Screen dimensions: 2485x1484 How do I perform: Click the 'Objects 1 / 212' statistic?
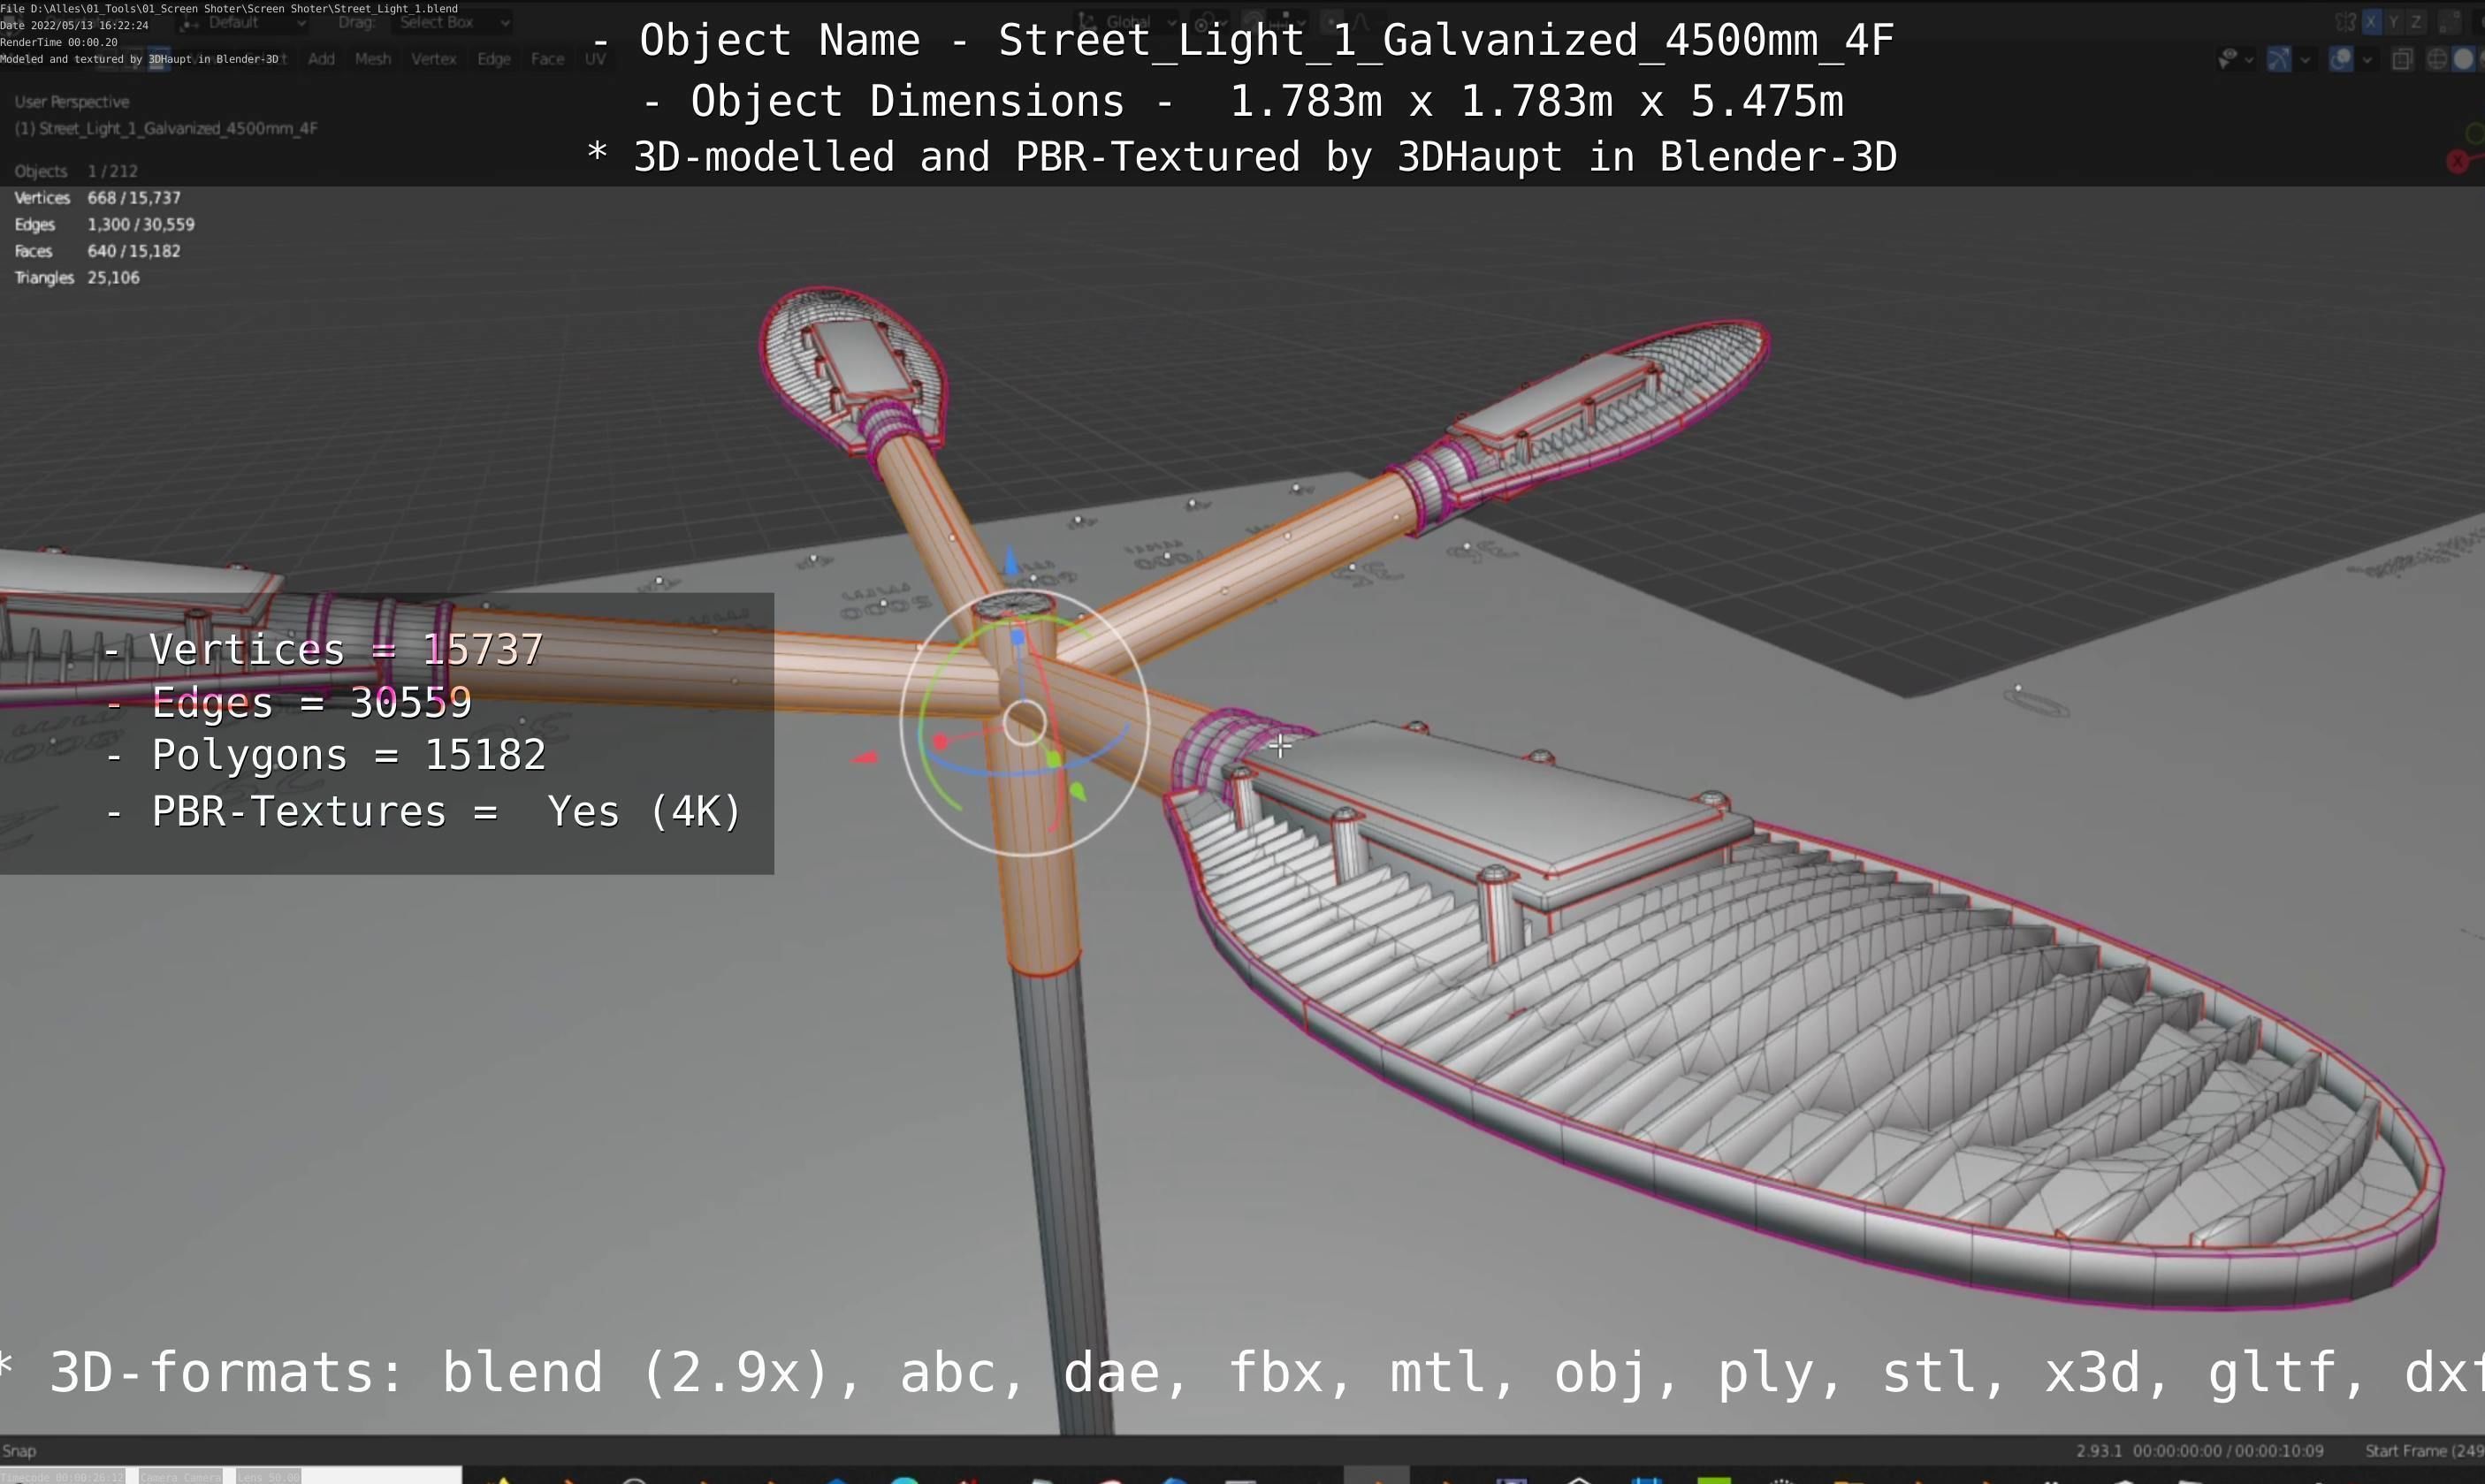coord(76,171)
